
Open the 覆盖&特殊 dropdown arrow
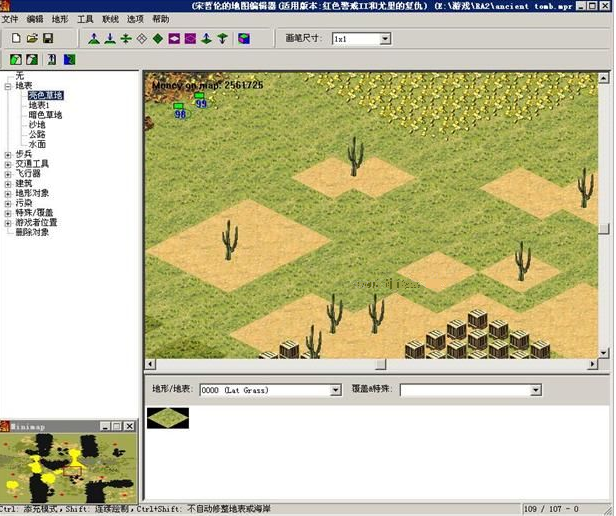point(535,390)
